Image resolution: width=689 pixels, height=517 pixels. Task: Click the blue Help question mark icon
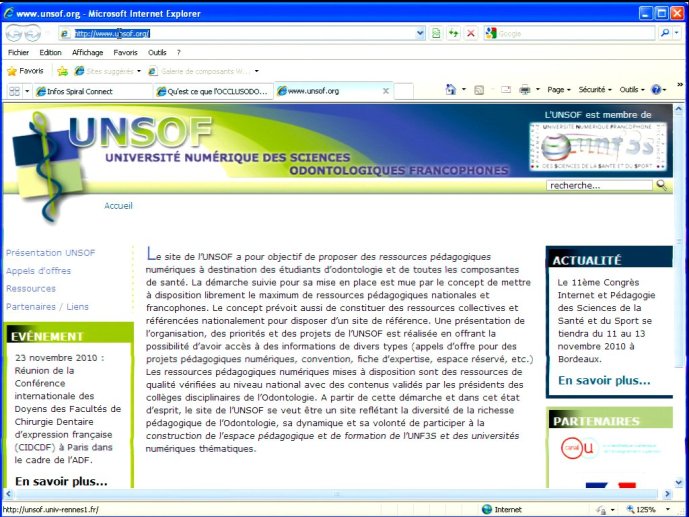pos(656,90)
